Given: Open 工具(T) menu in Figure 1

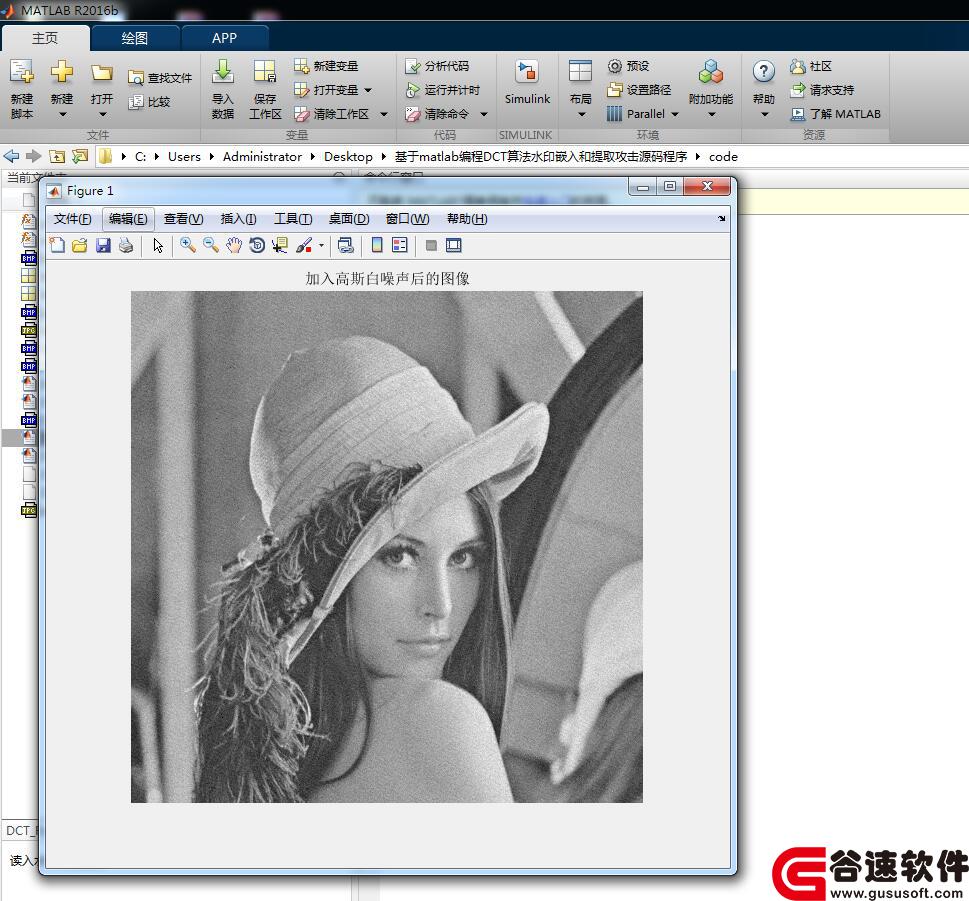Looking at the screenshot, I should pos(293,219).
